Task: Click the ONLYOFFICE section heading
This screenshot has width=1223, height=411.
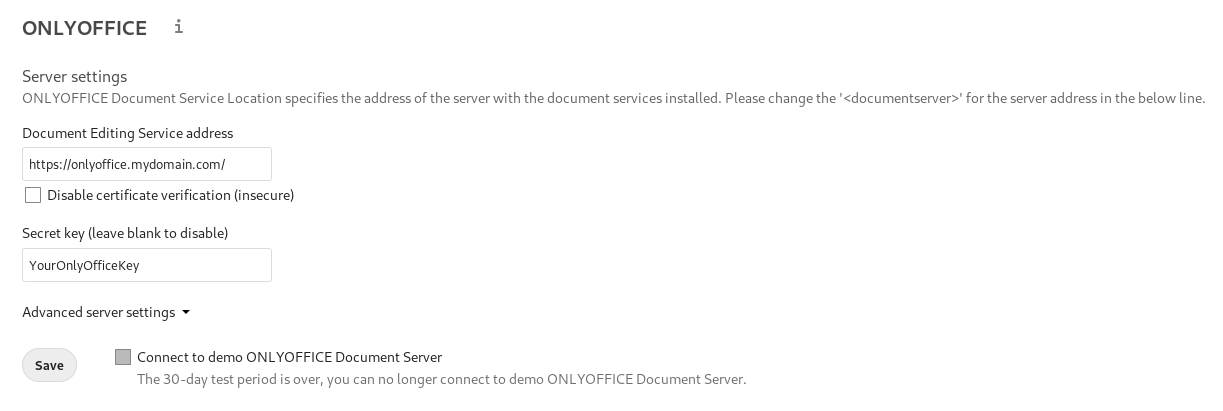Action: 85,29
